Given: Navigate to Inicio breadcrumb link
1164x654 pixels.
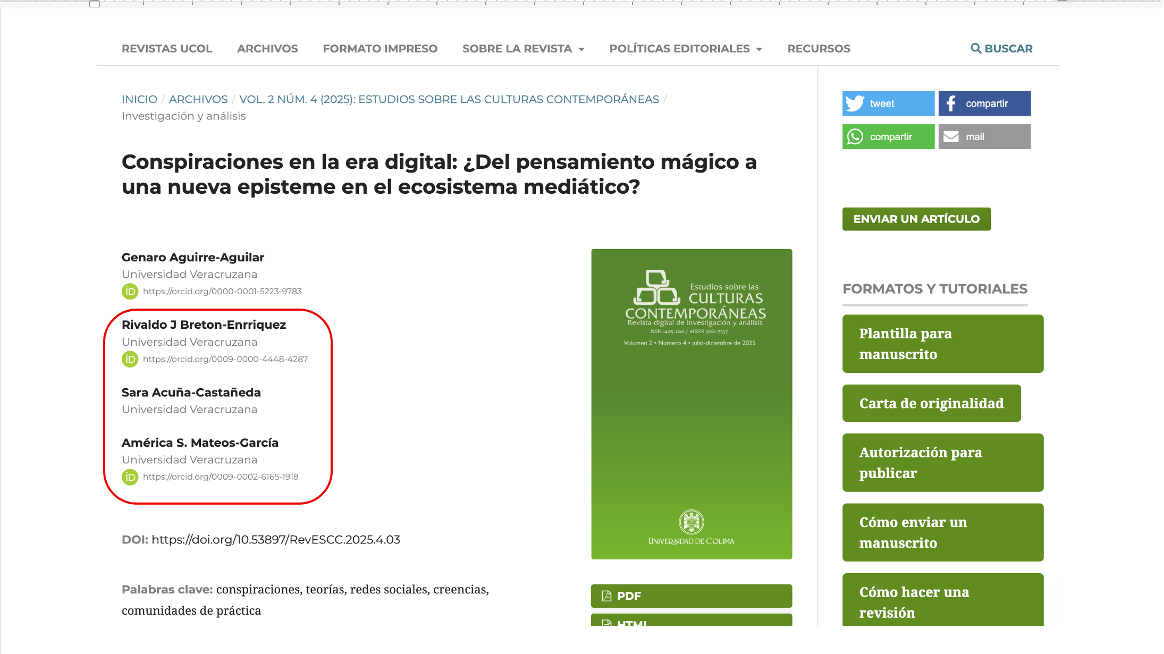Looking at the screenshot, I should coord(139,99).
